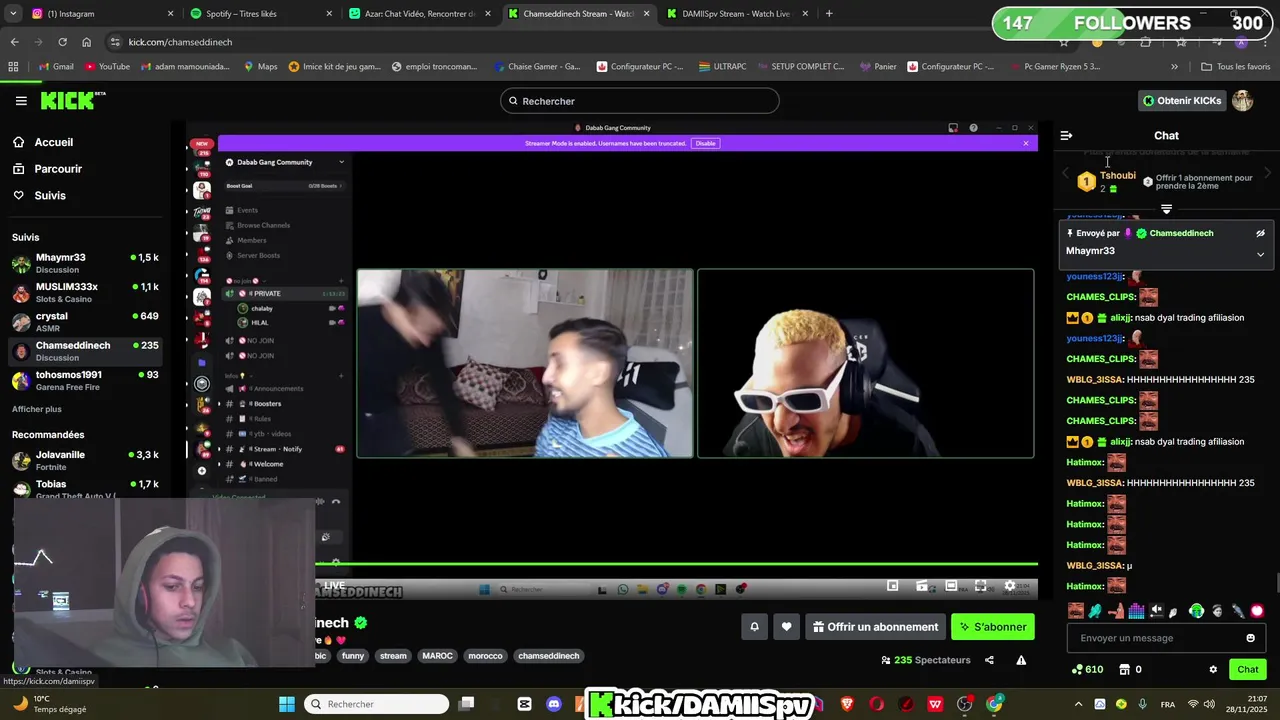This screenshot has height=720, width=1280.
Task: Hide the pinned message
Action: coord(1260,233)
